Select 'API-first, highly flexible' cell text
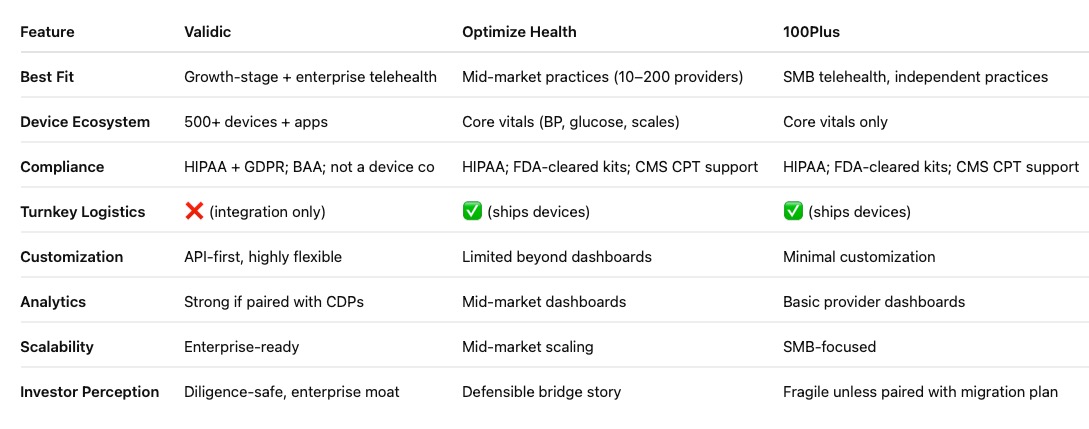Screen dimensions: 1089x429 tap(263, 257)
